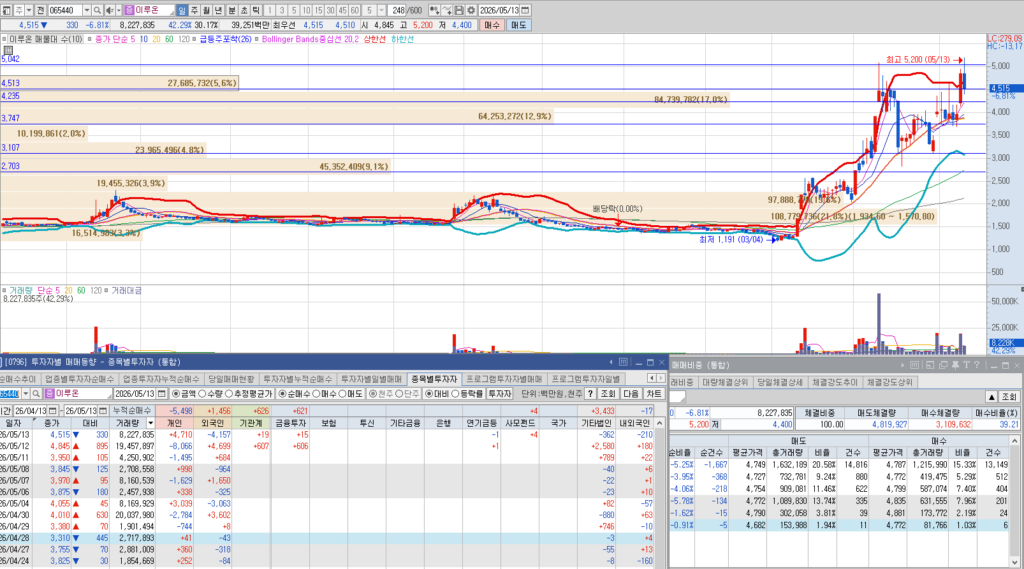Click the 누적순매수 button
1024x569 pixels.
132,411
